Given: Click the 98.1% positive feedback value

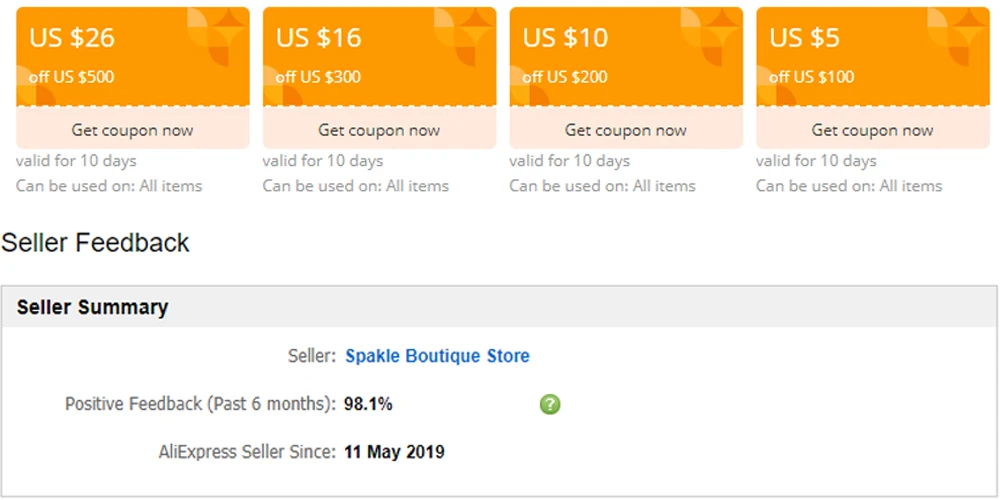Looking at the screenshot, I should tap(368, 404).
